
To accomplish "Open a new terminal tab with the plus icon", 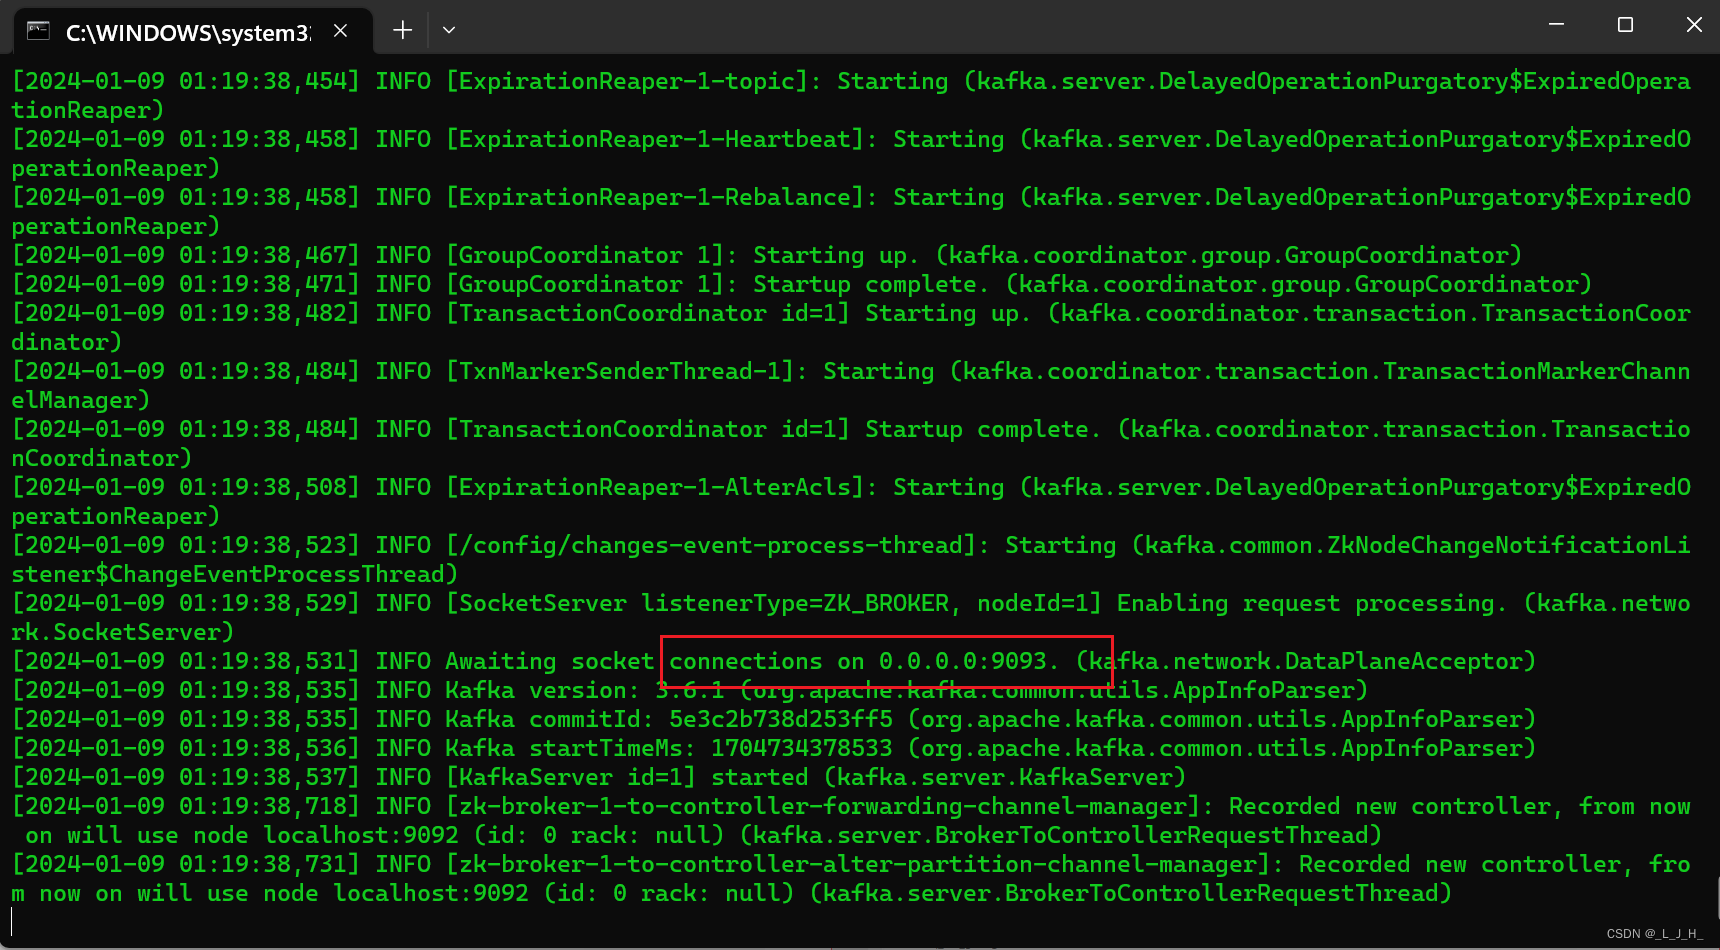I will click(402, 30).
